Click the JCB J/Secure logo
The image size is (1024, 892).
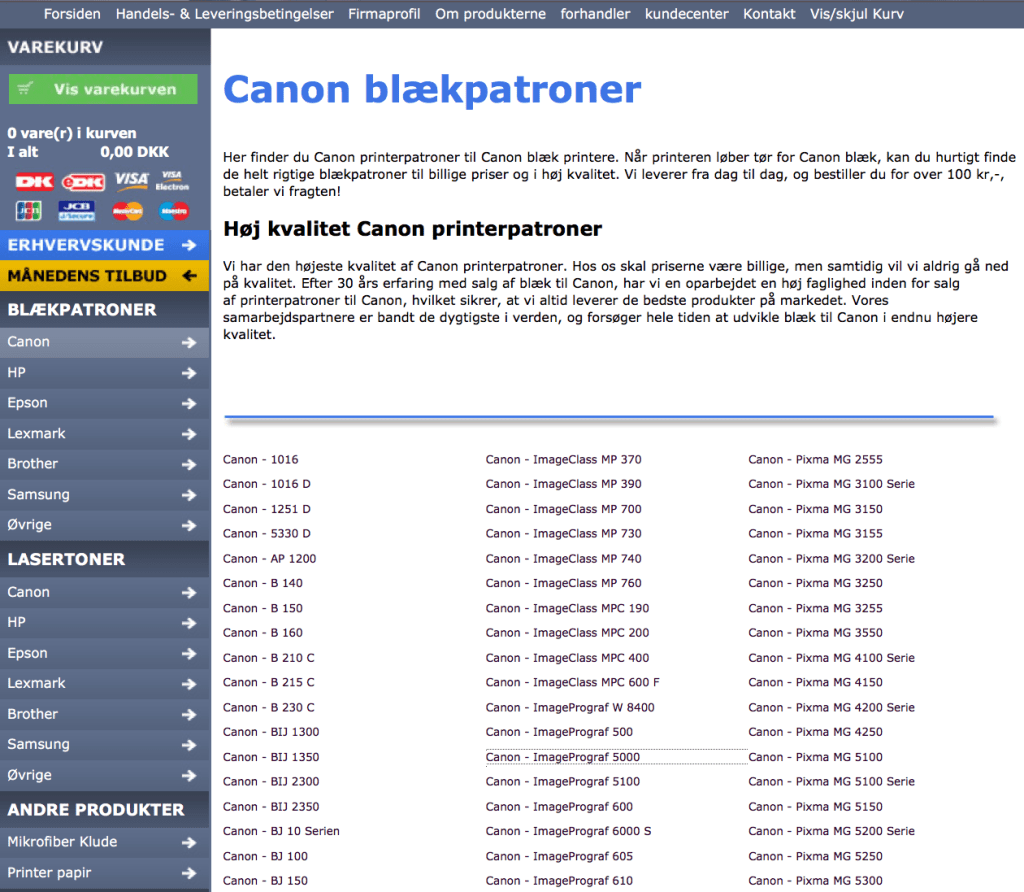click(x=77, y=211)
